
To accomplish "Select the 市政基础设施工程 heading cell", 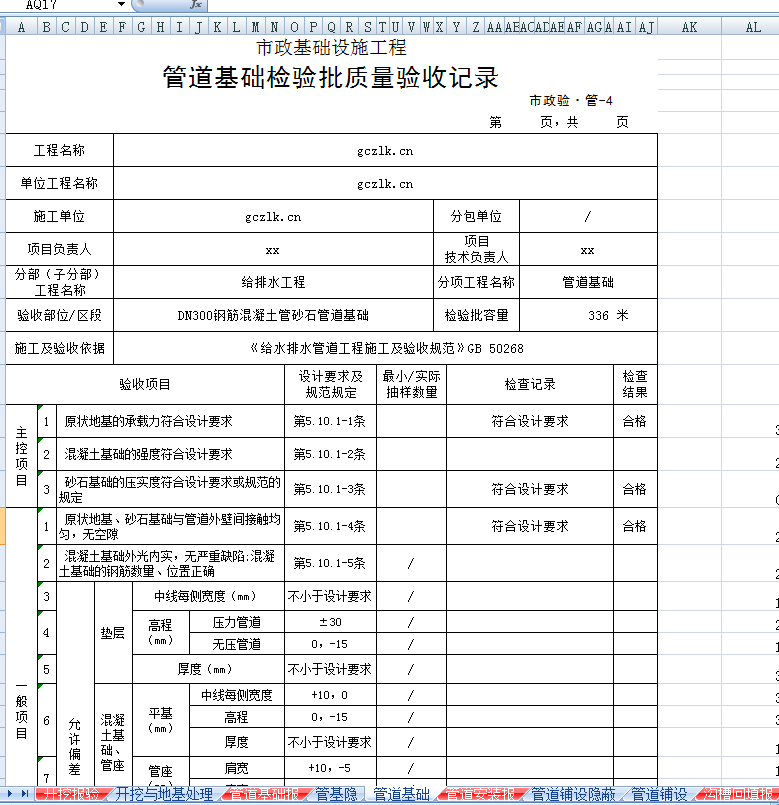I will click(331, 48).
